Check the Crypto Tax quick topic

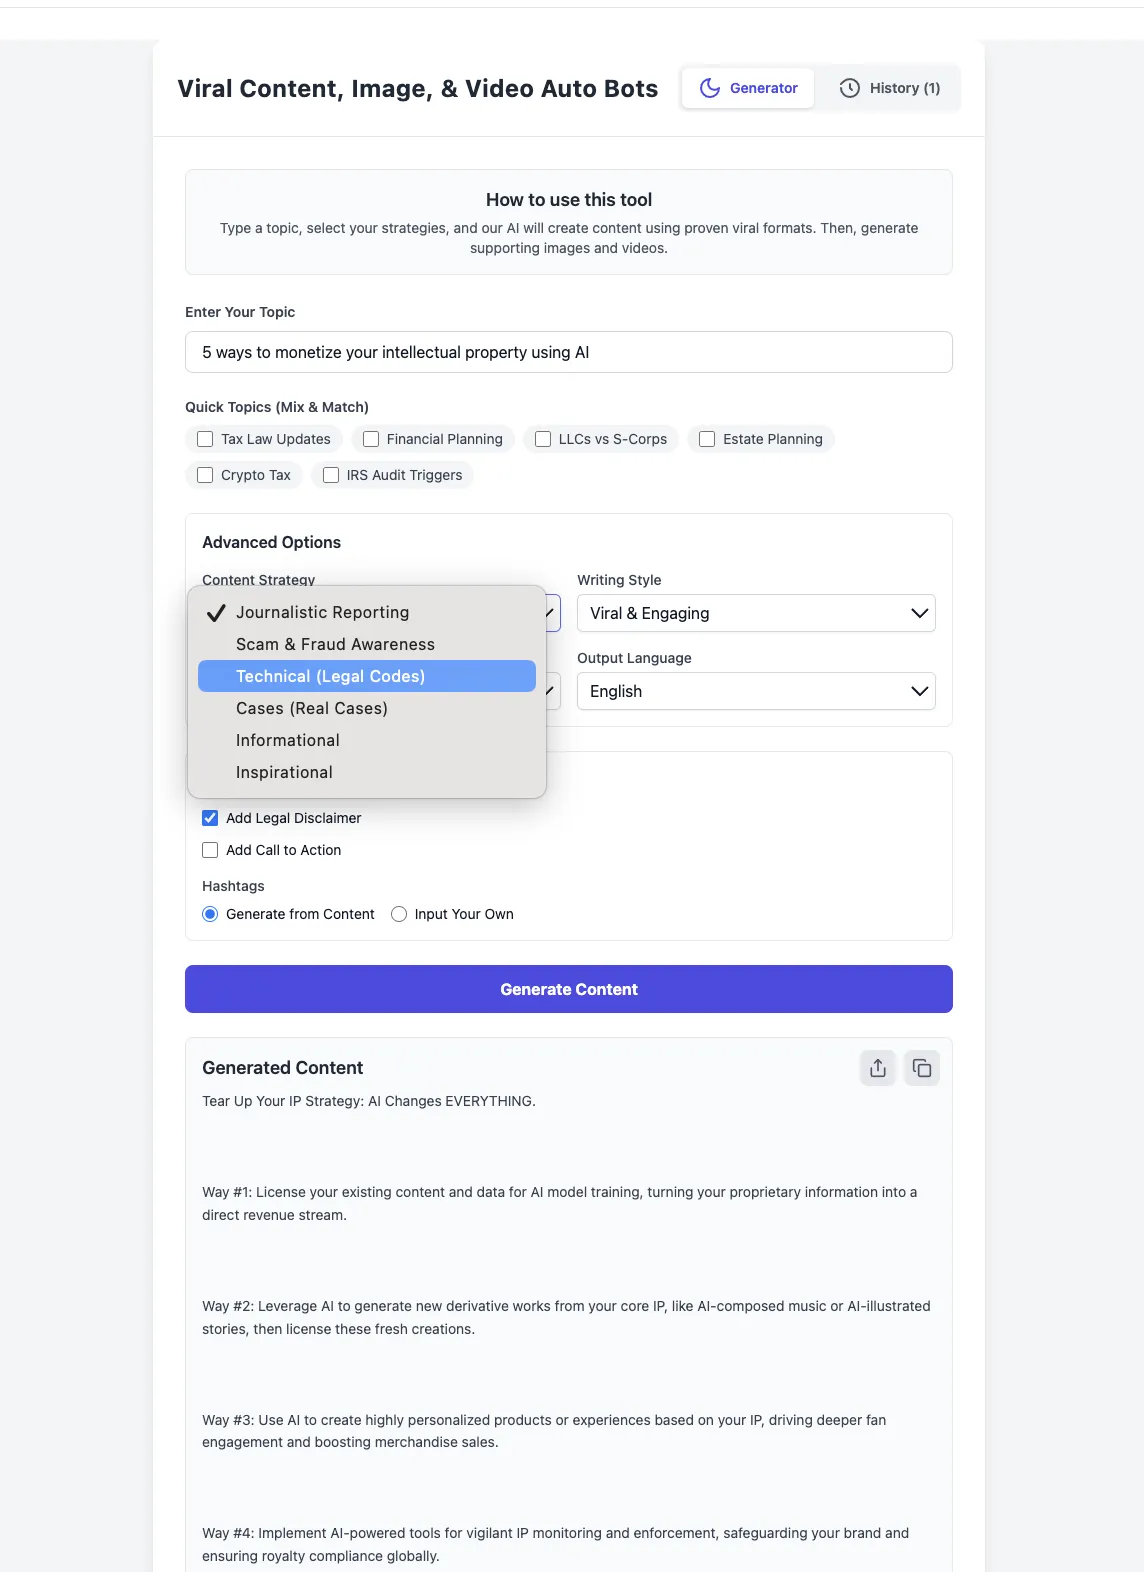tap(206, 475)
